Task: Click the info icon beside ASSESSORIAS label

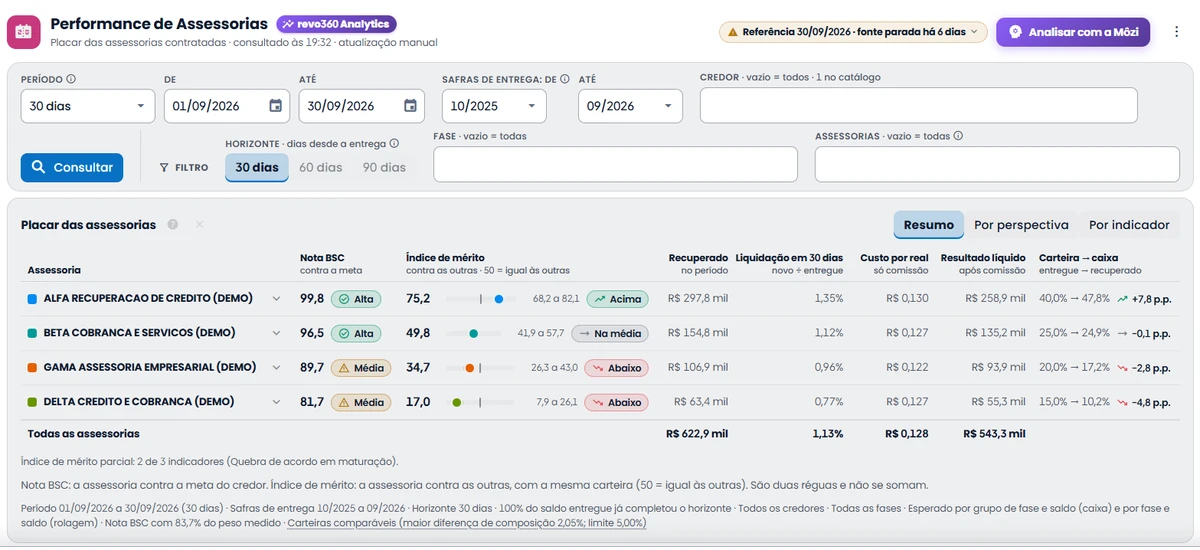Action: 958,136
